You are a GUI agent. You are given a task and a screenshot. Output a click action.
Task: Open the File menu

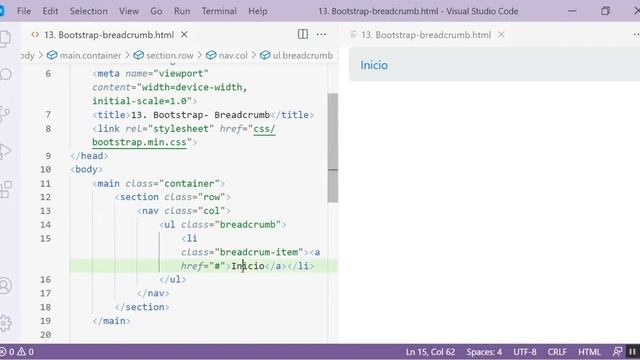coord(24,11)
